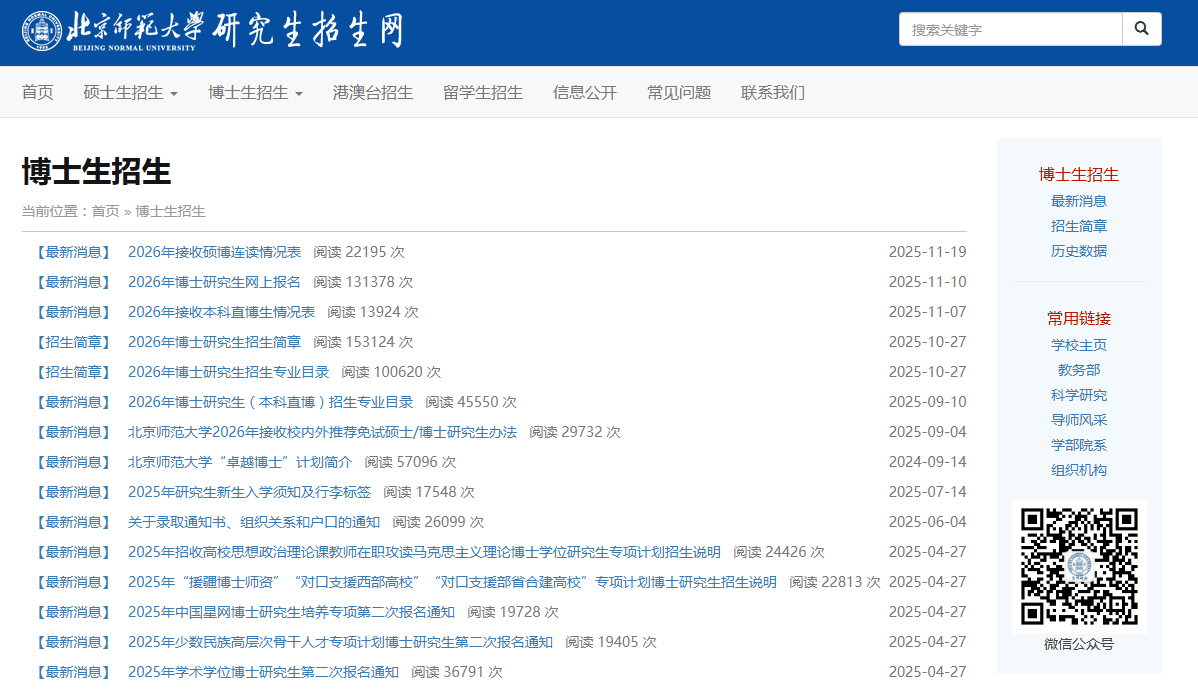Click 【招生简章】 category tag for 专业目录
The width and height of the screenshot is (1198, 690).
pyautogui.click(x=72, y=372)
